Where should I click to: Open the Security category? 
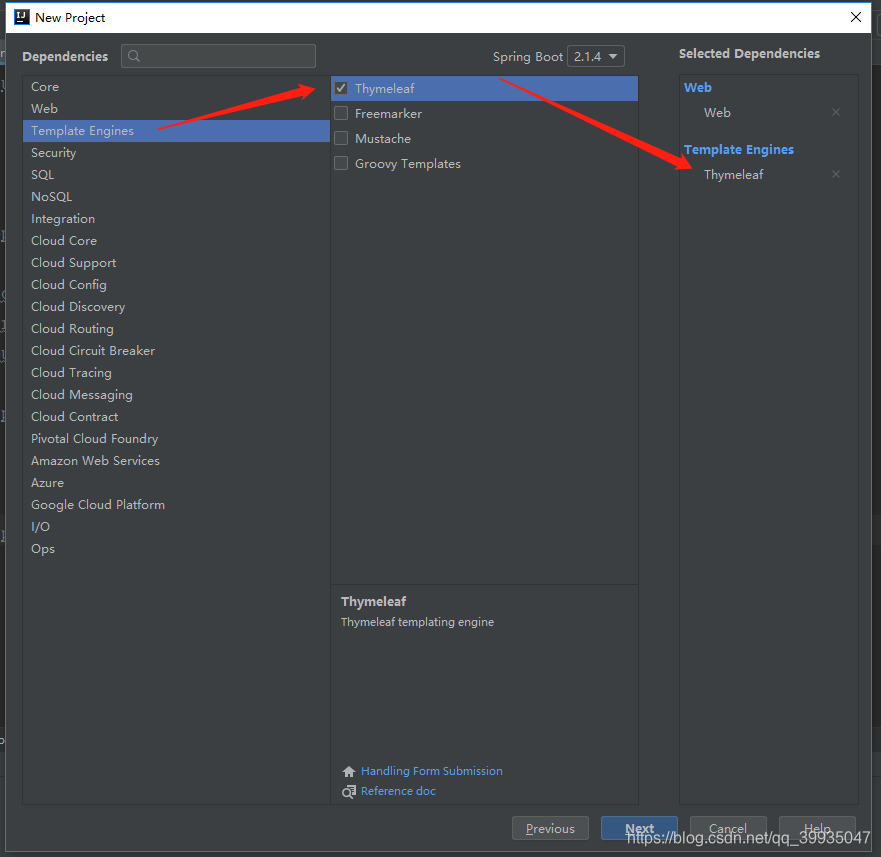[176, 153]
